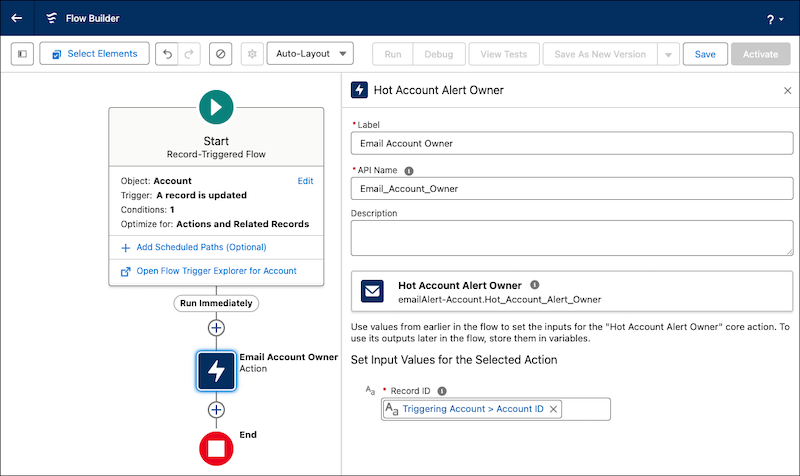Image resolution: width=800 pixels, height=476 pixels.
Task: Open flow settings gear icon
Action: (252, 54)
